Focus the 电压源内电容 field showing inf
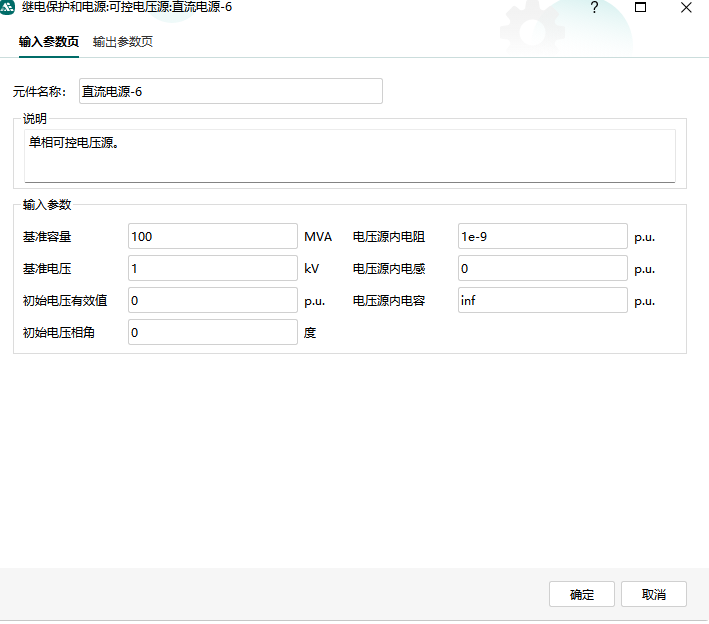 pyautogui.click(x=542, y=300)
